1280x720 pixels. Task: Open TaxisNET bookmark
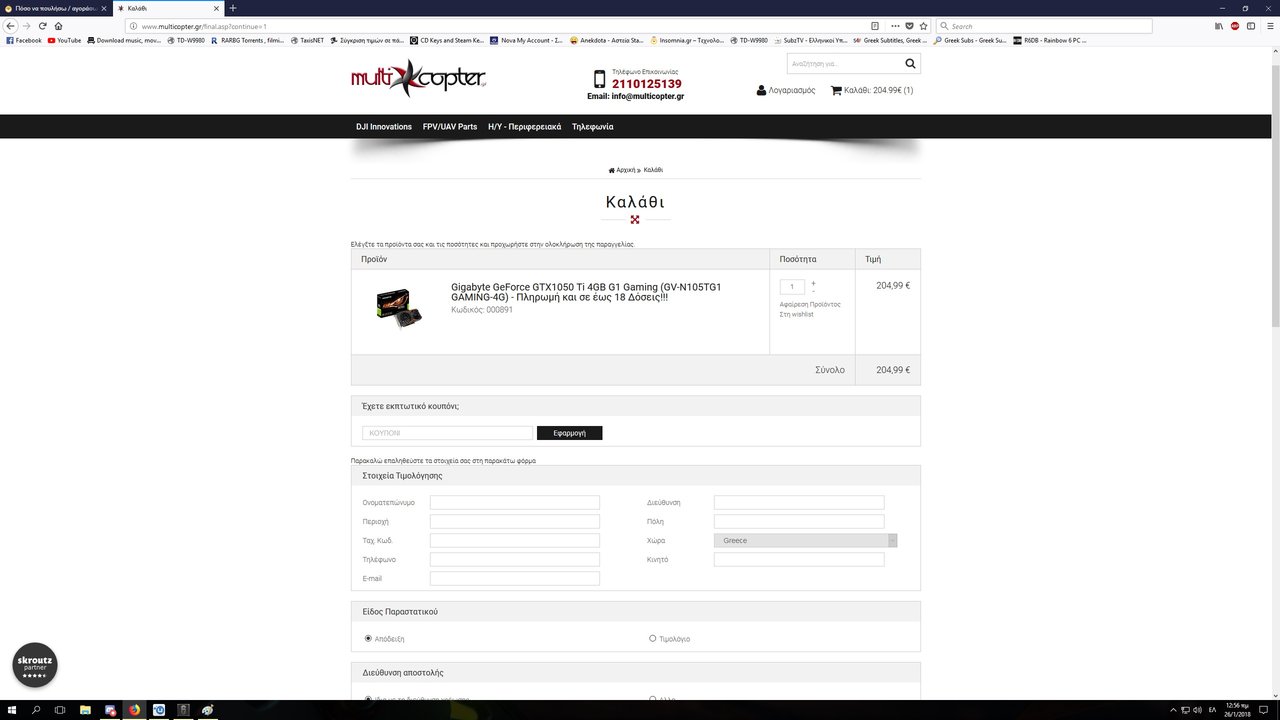click(x=307, y=41)
